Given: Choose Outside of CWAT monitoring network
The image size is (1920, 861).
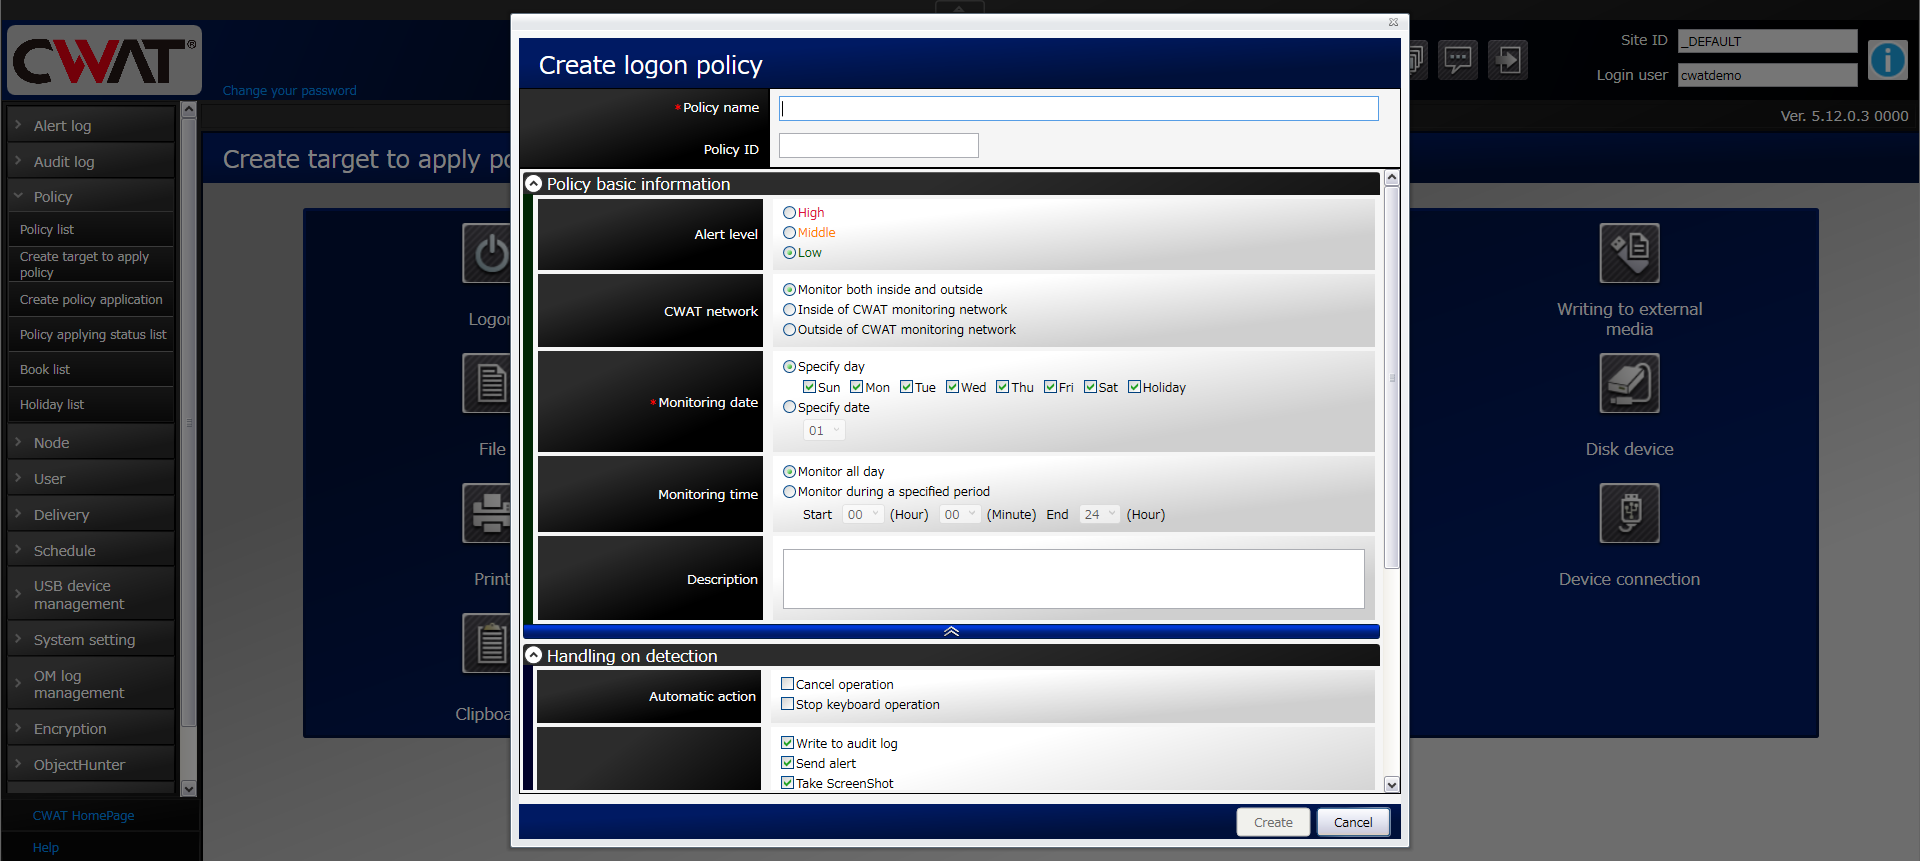Looking at the screenshot, I should (x=789, y=330).
